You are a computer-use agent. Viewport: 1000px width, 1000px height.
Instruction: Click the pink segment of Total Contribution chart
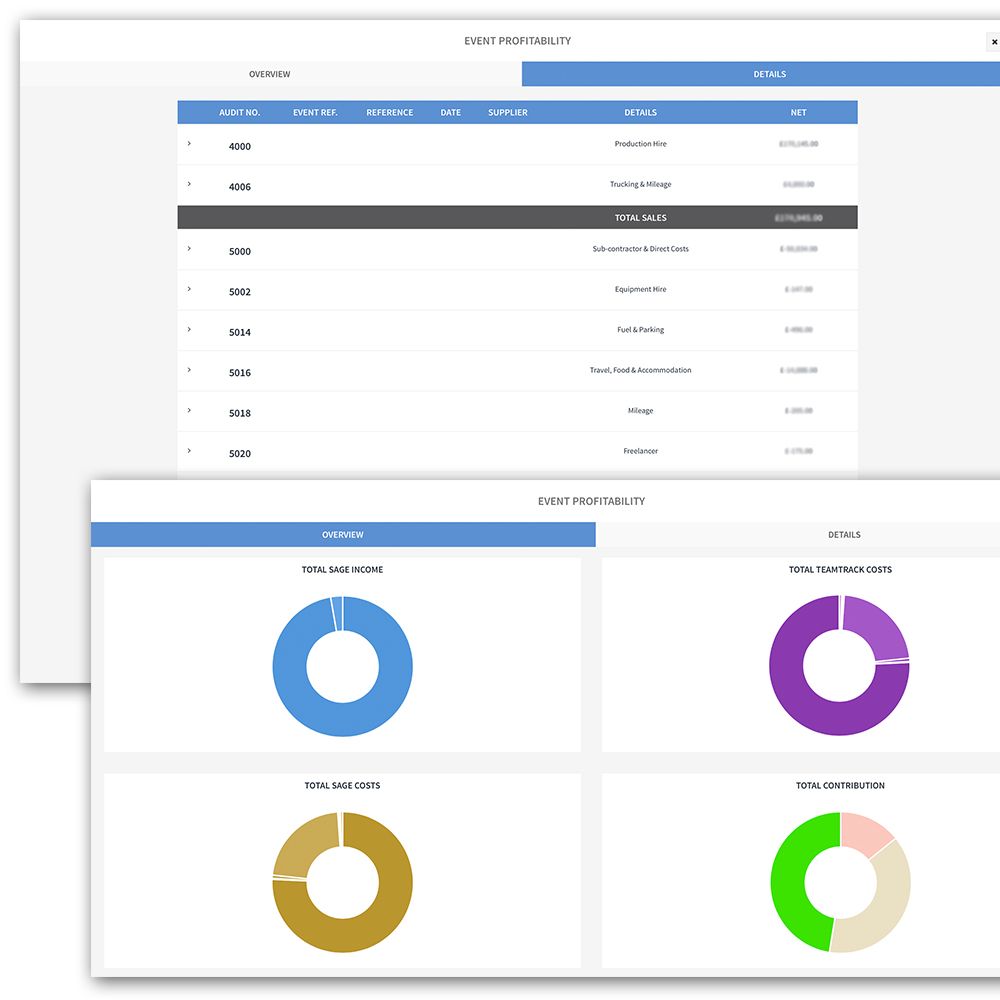(x=864, y=832)
